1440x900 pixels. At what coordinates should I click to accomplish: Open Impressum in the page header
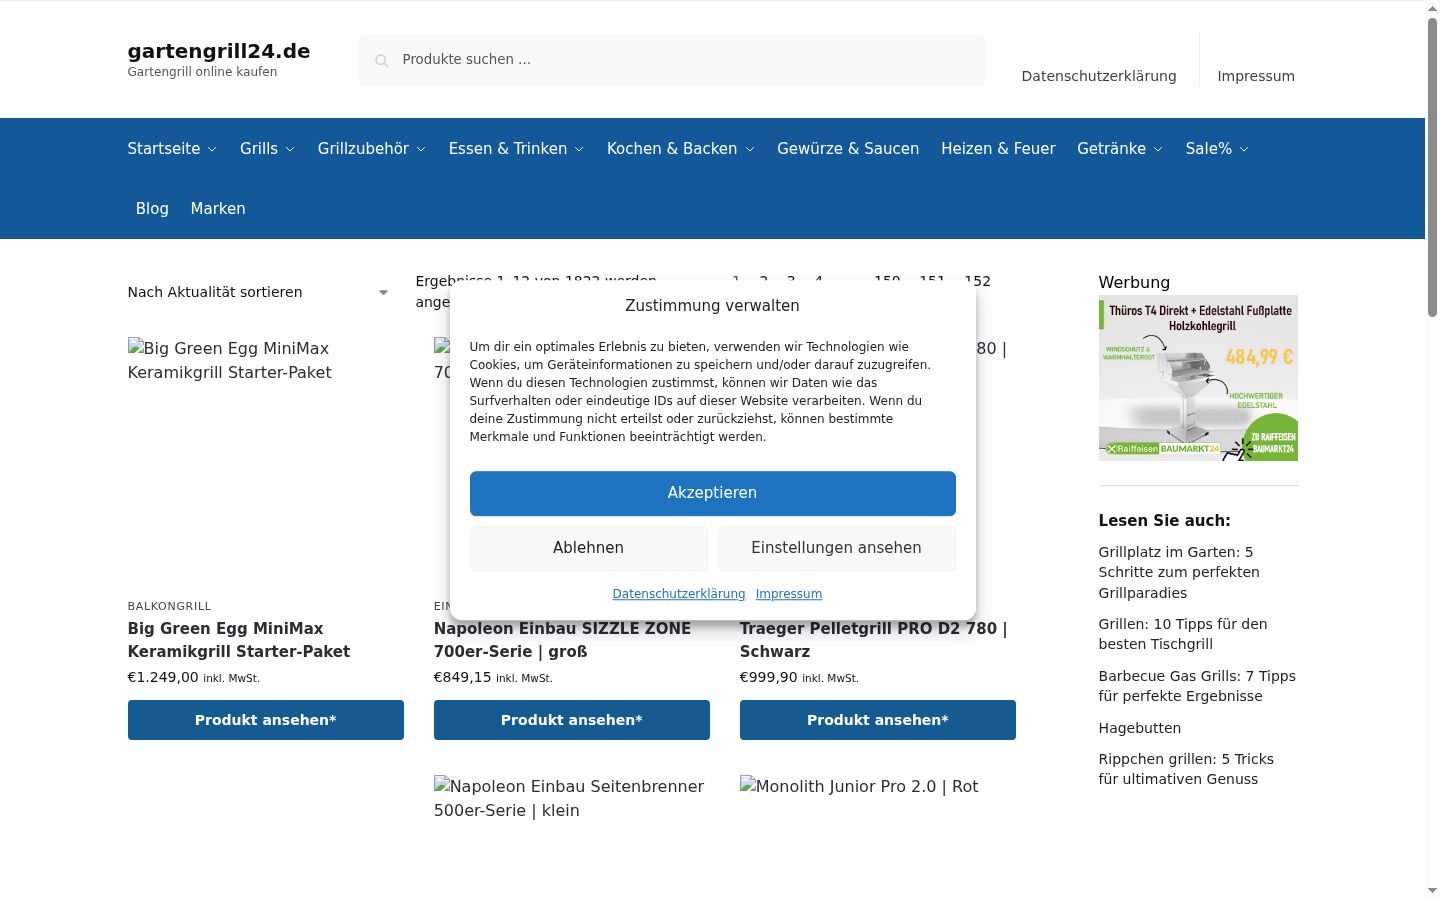click(1256, 76)
